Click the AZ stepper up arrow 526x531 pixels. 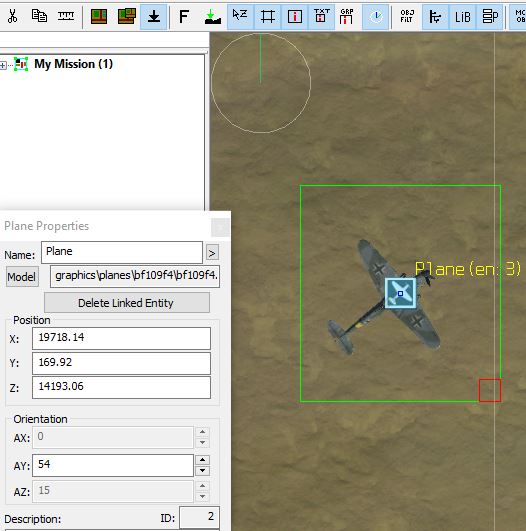(203, 486)
